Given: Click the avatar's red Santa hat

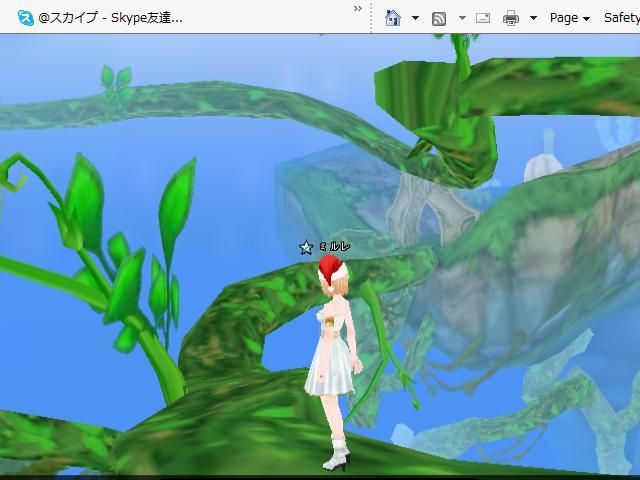Looking at the screenshot, I should click(330, 268).
